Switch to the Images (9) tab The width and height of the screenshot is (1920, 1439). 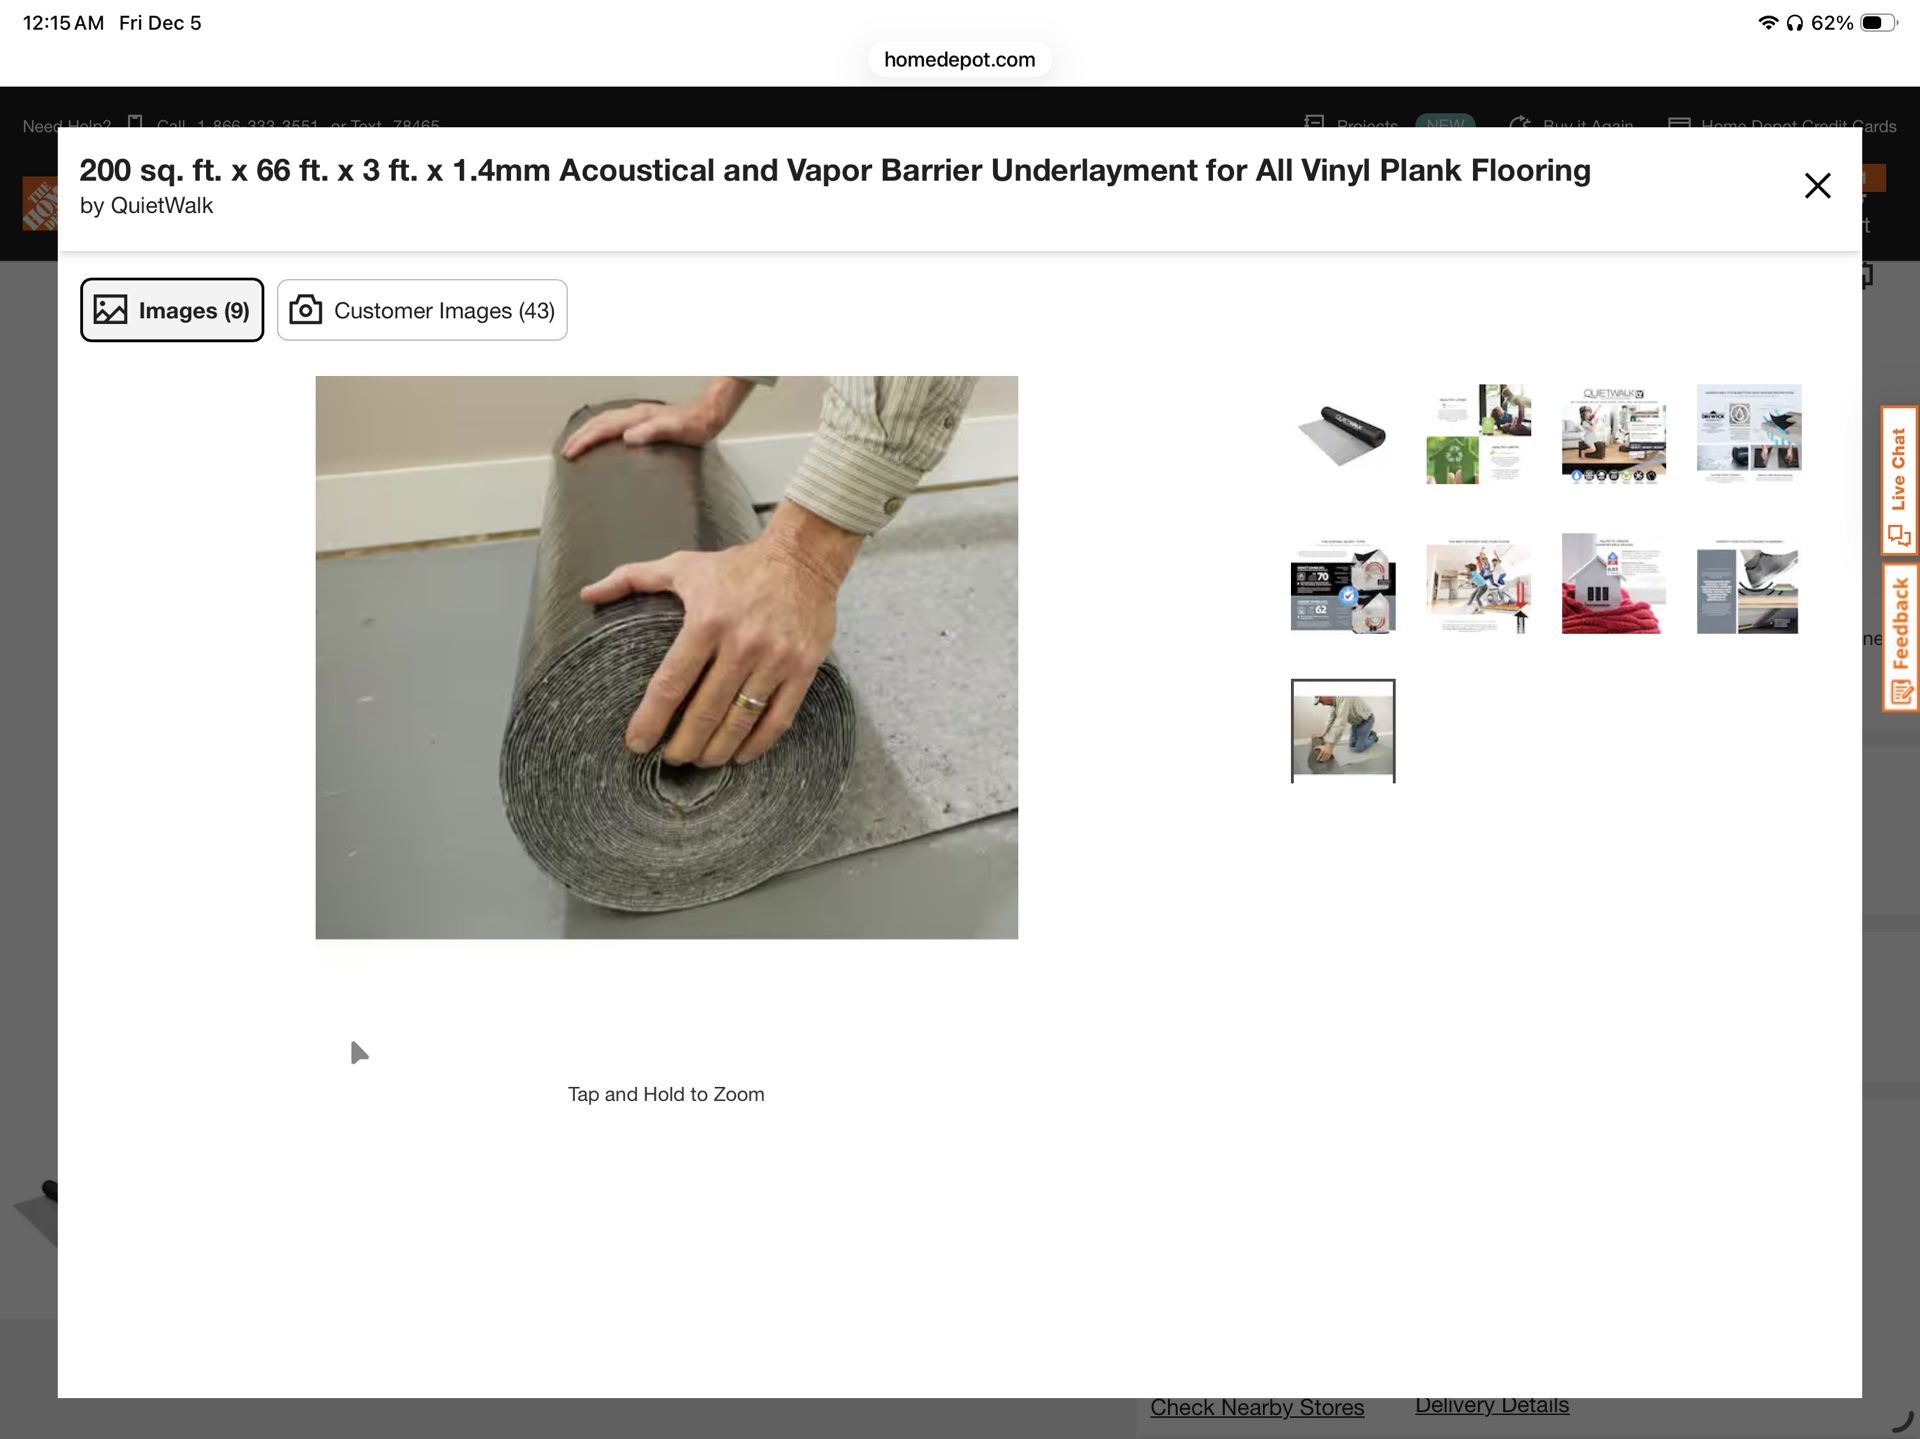click(x=172, y=310)
